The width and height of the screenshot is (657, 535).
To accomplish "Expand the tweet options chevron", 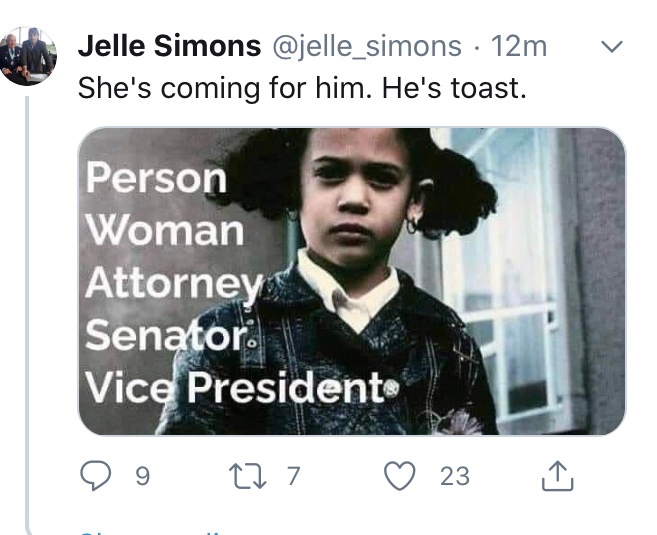I will tap(611, 46).
